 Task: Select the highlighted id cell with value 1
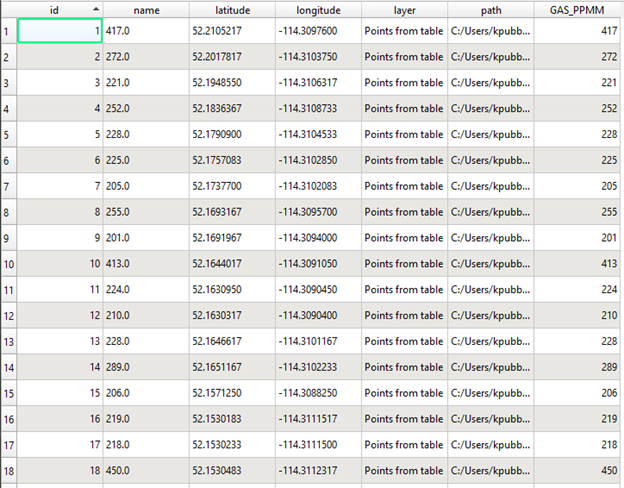pyautogui.click(x=60, y=31)
